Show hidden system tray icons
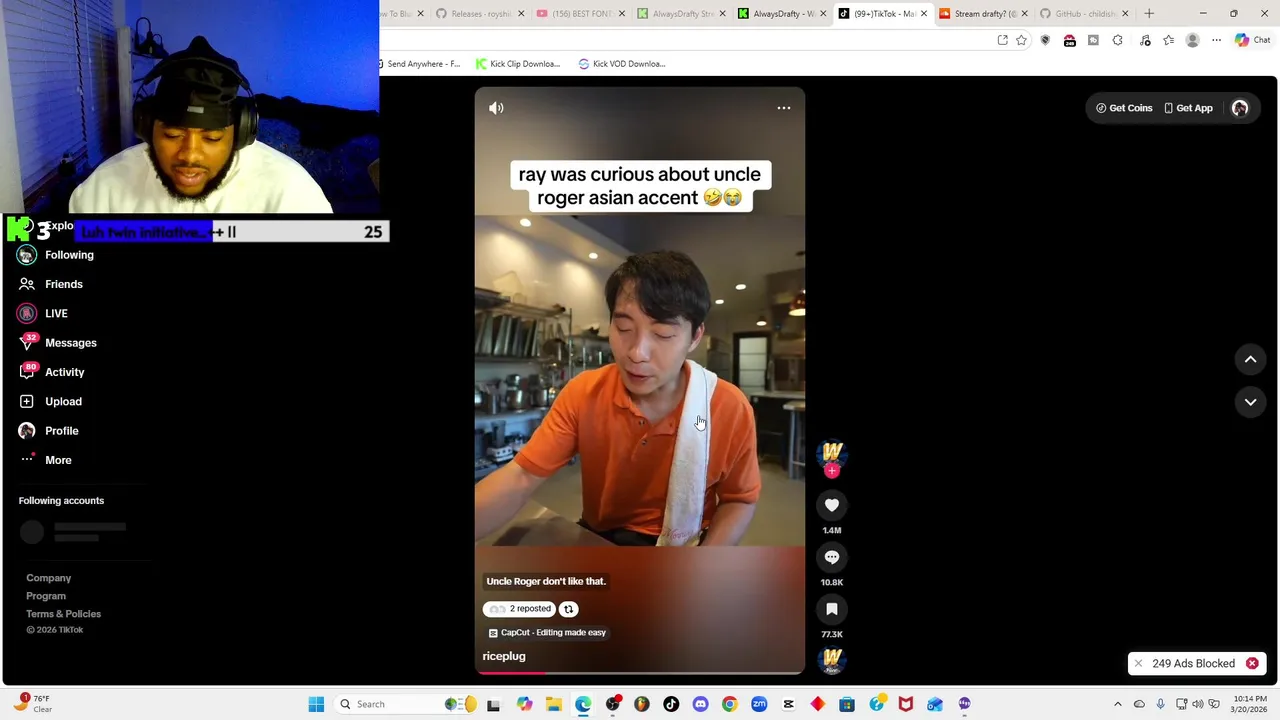The image size is (1280, 720). [x=1118, y=704]
